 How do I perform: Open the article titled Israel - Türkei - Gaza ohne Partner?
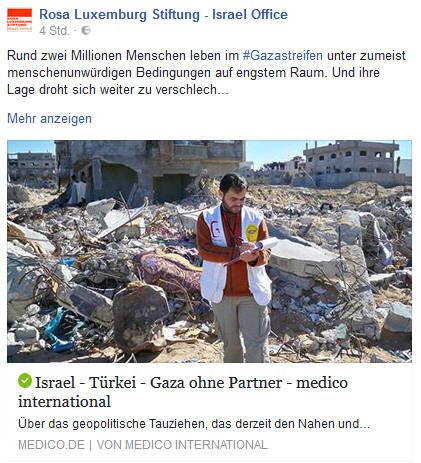point(183,392)
